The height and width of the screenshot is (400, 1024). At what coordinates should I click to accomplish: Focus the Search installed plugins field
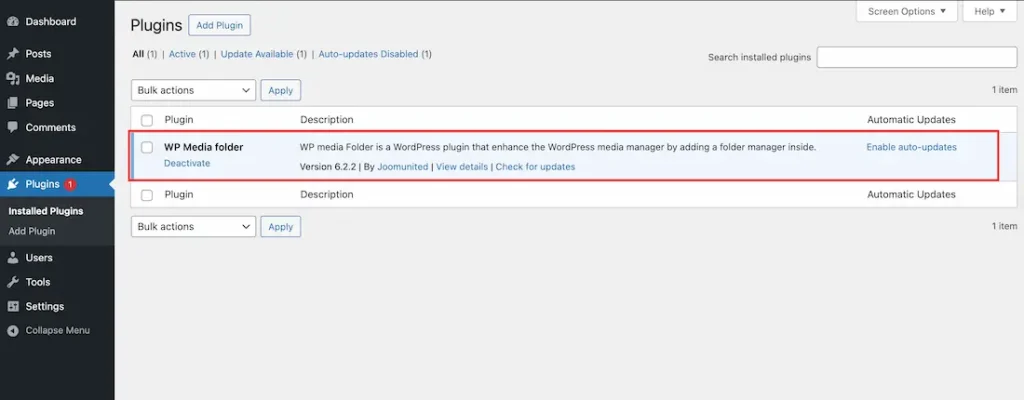917,57
